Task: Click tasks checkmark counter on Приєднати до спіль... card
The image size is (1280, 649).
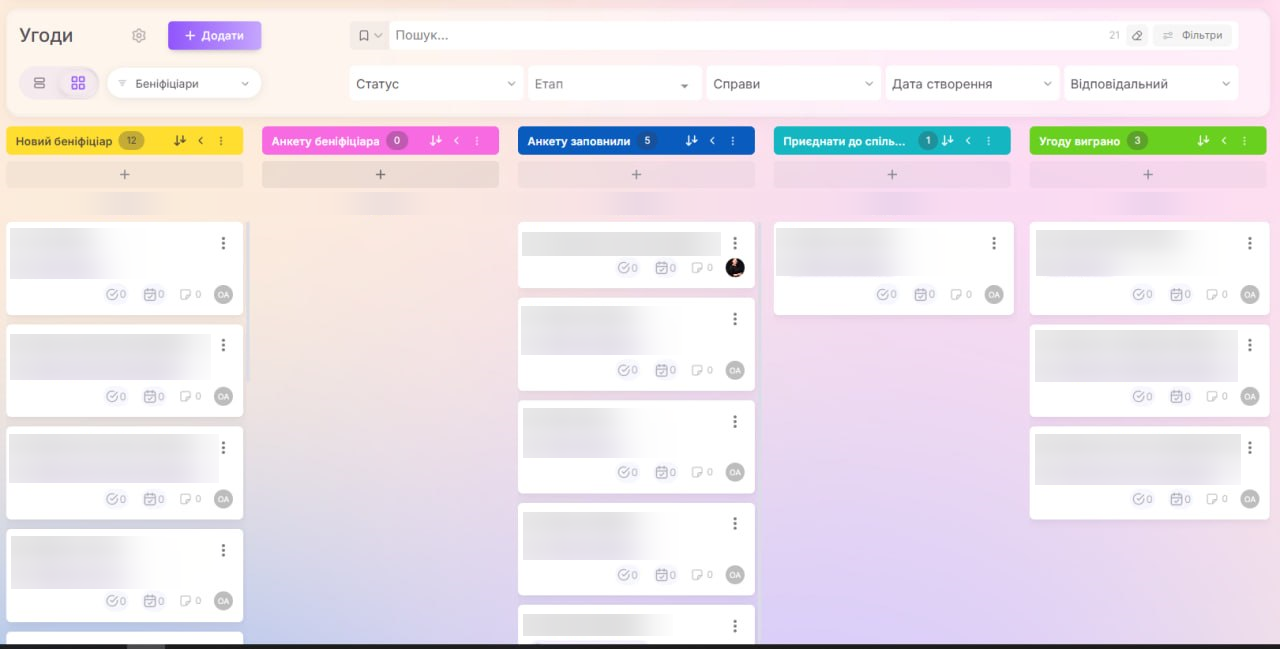Action: (x=886, y=294)
